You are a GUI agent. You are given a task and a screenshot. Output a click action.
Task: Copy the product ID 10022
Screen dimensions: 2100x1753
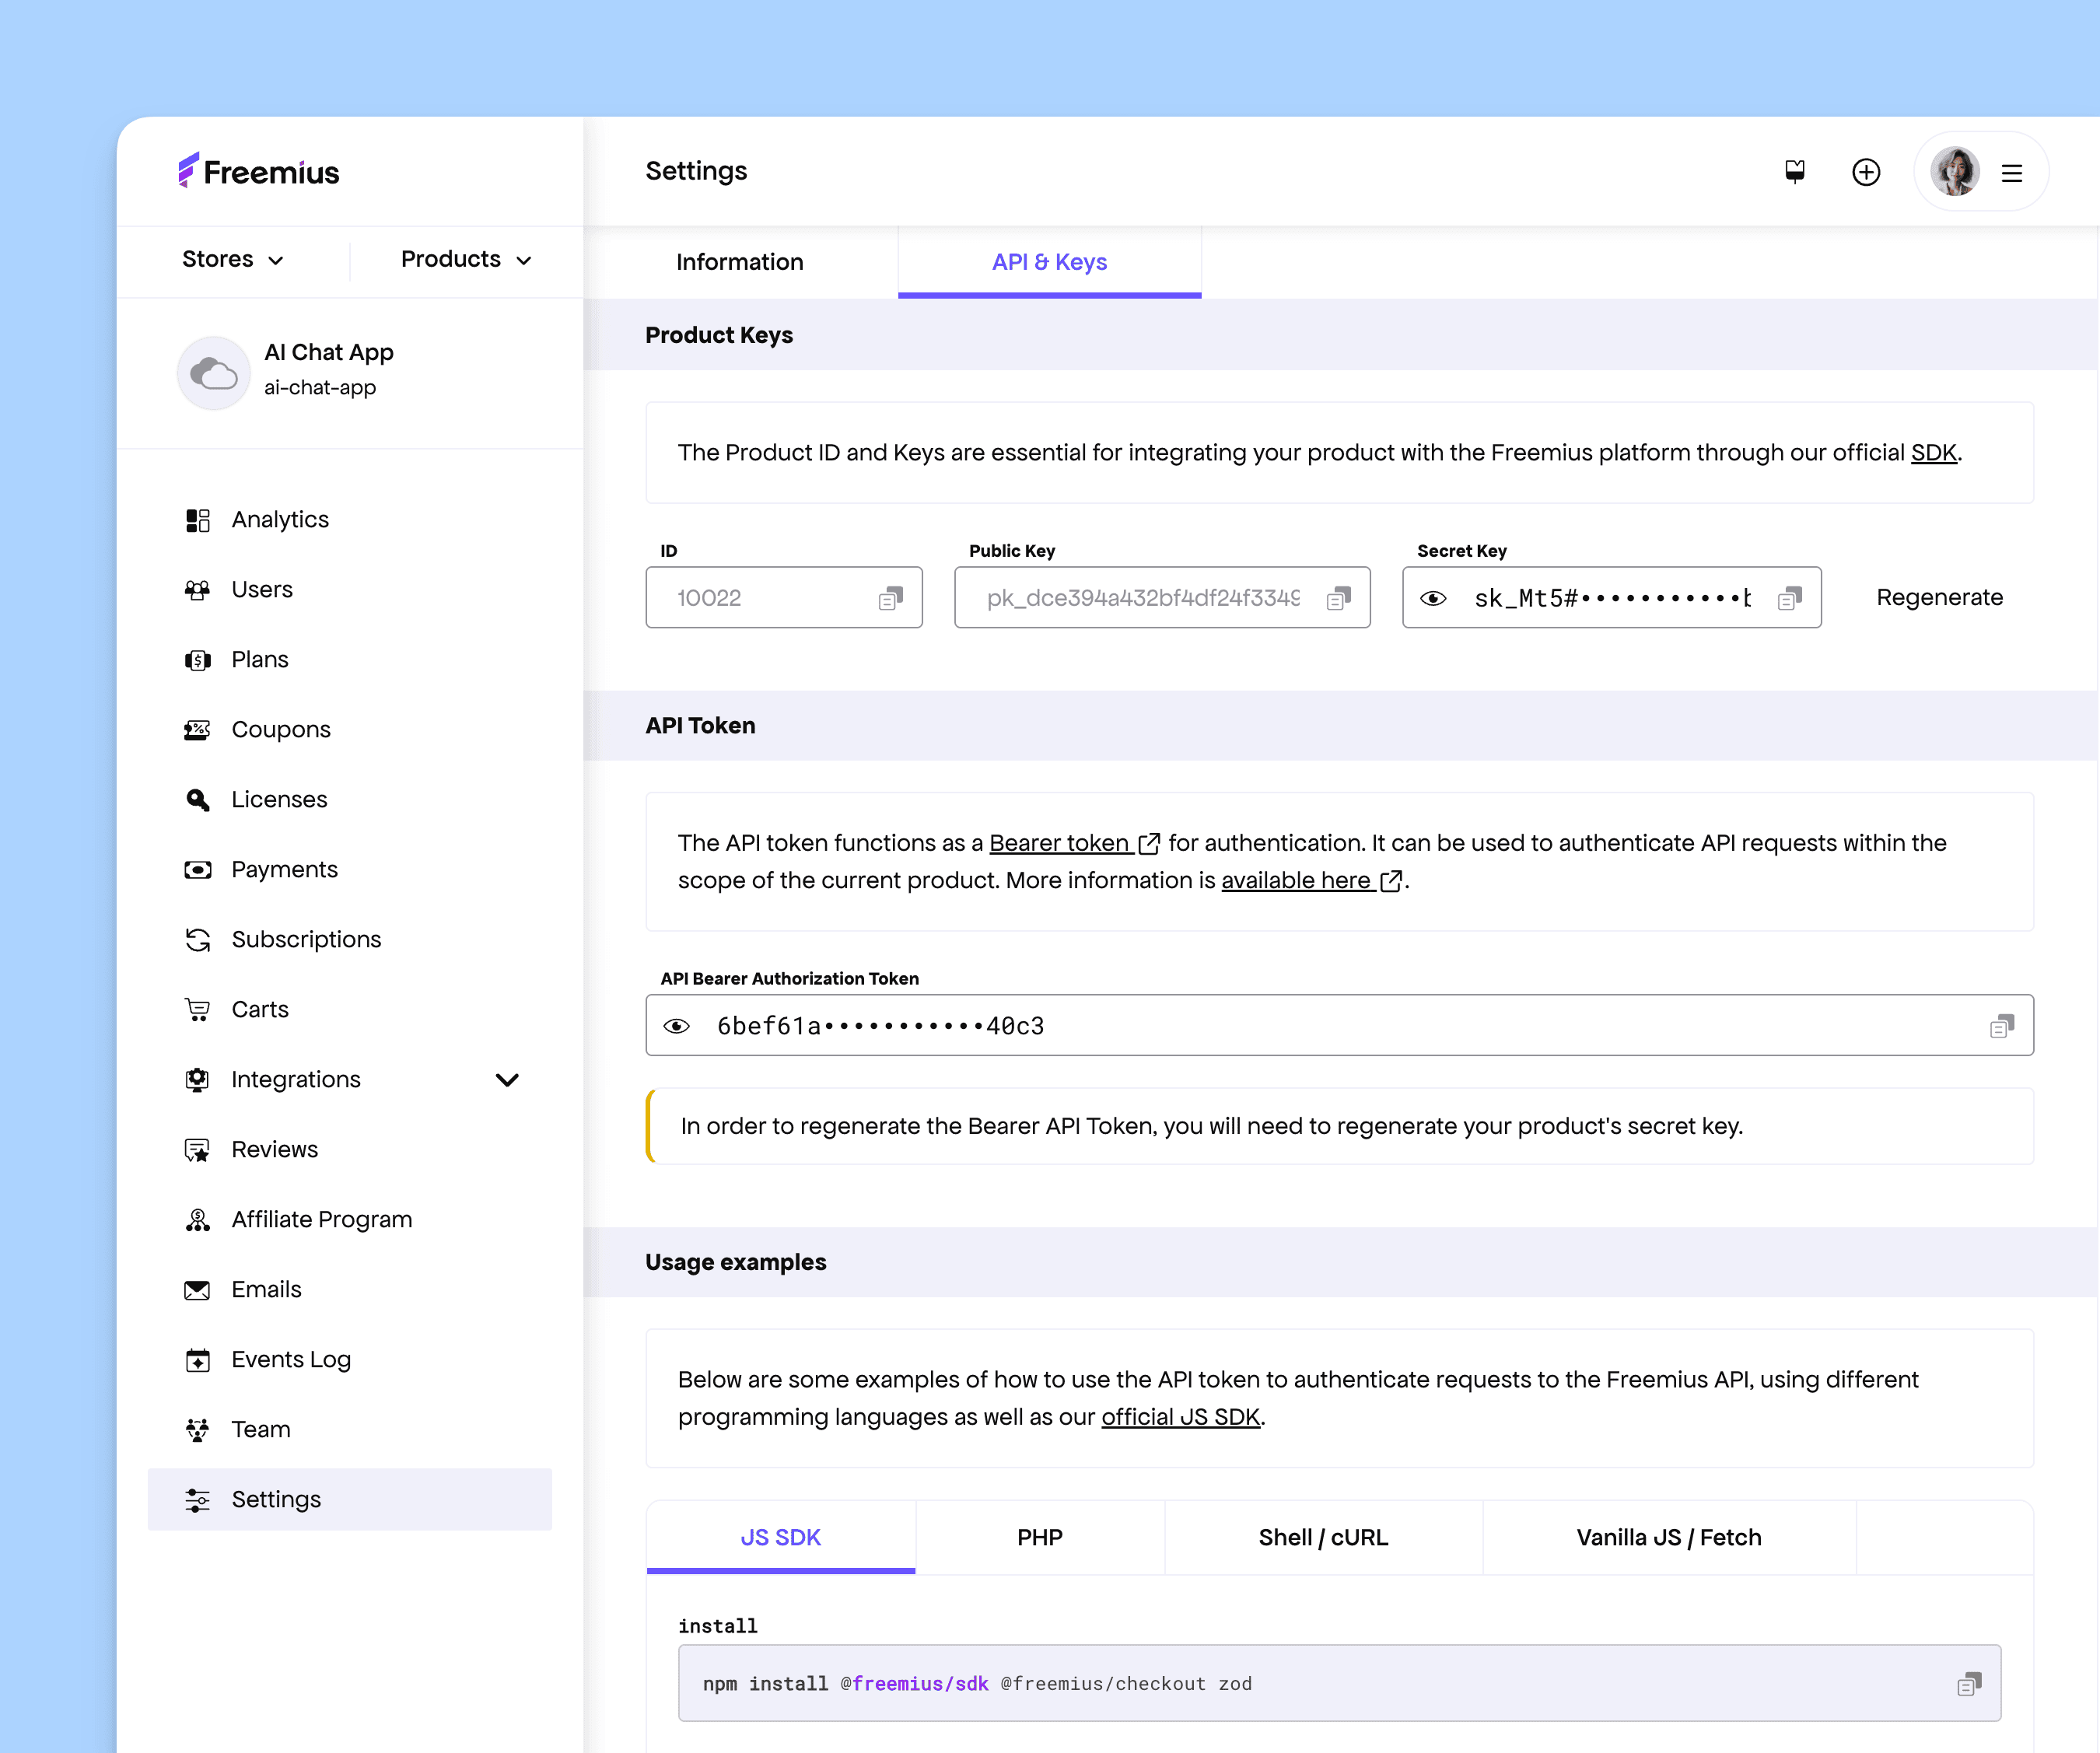[x=890, y=598]
